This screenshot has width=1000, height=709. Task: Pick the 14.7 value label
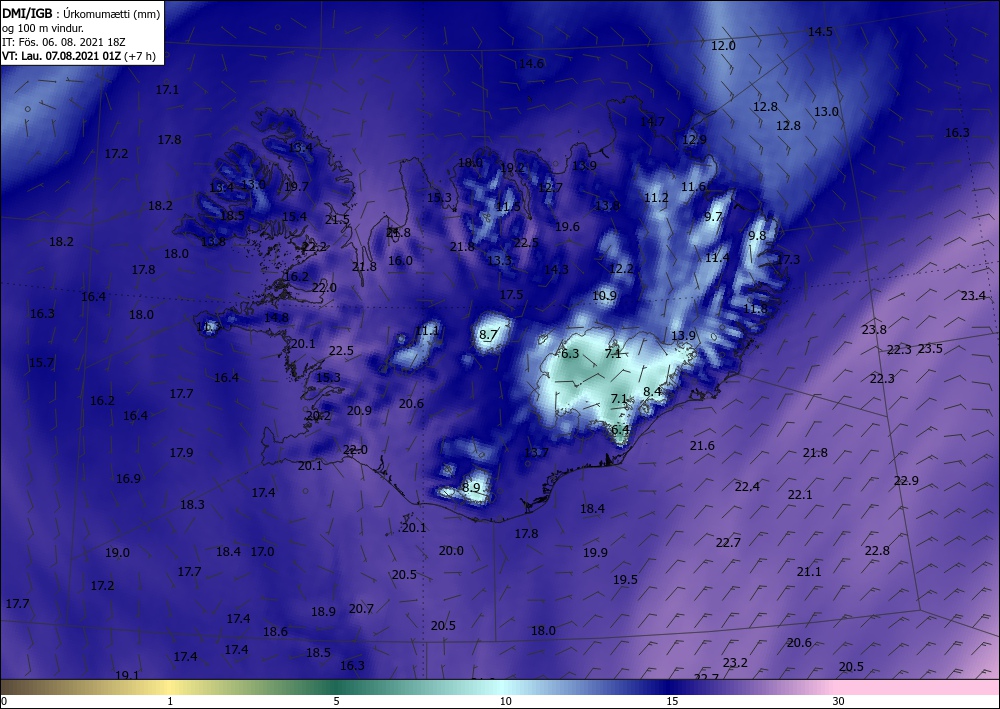pyautogui.click(x=652, y=121)
